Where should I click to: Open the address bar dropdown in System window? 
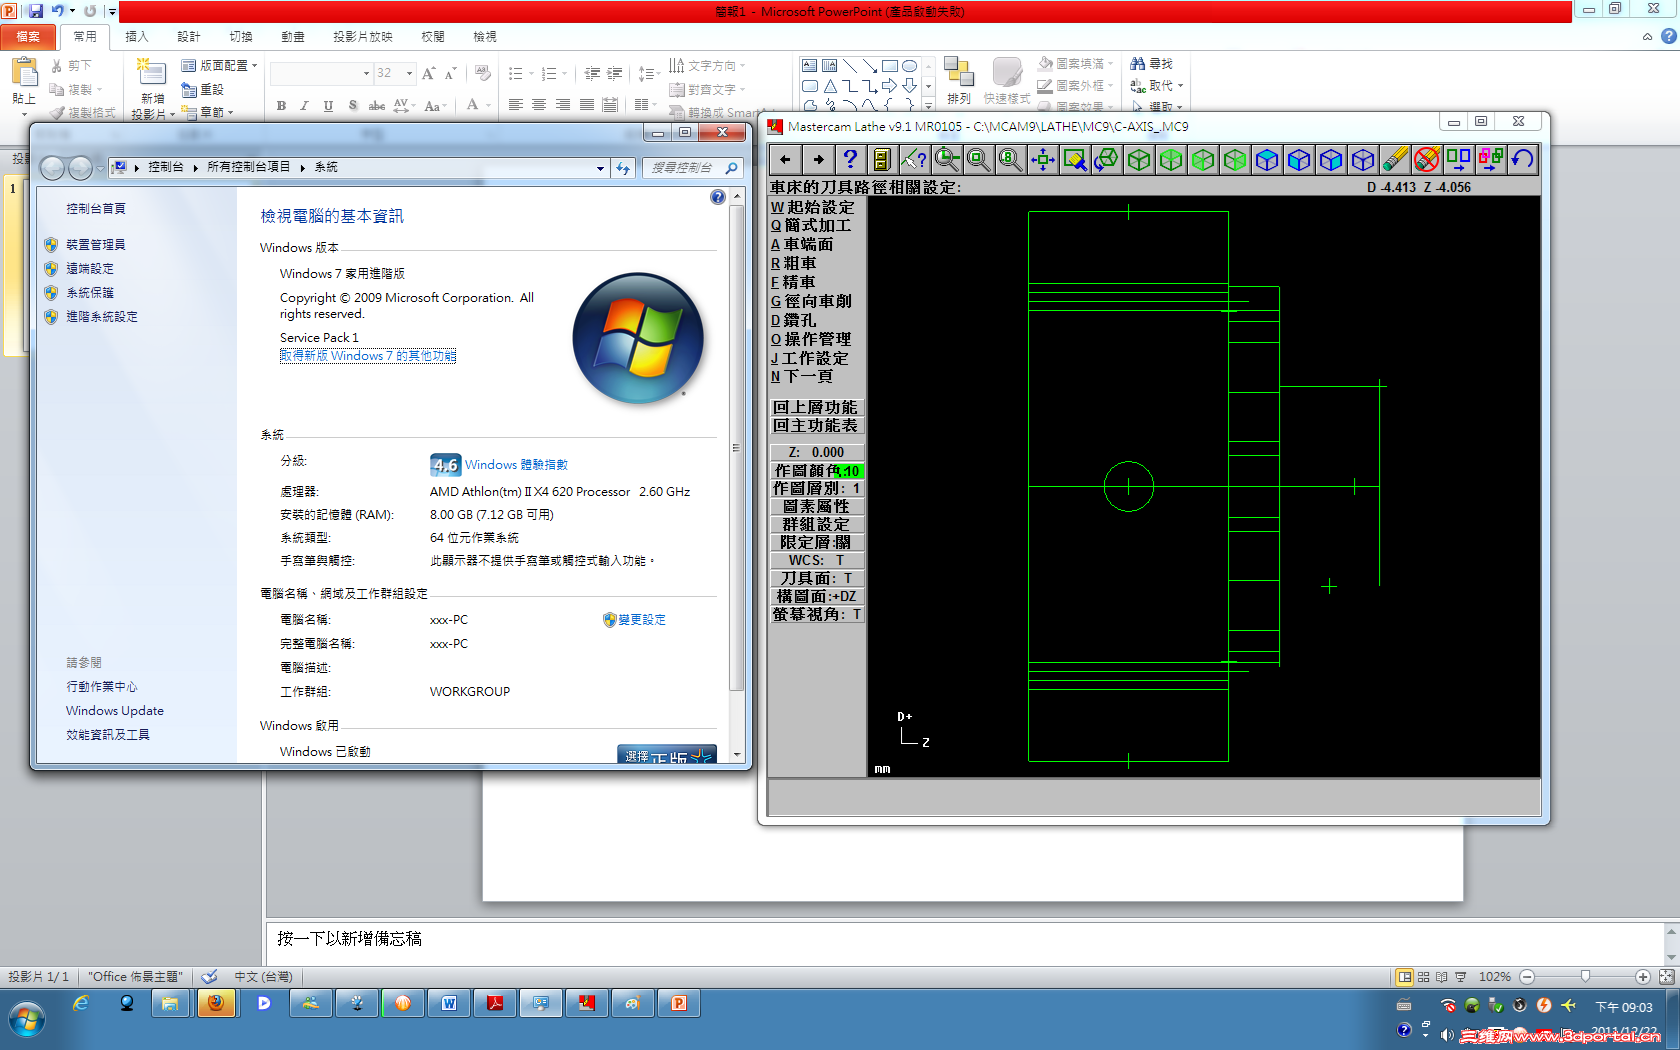600,168
